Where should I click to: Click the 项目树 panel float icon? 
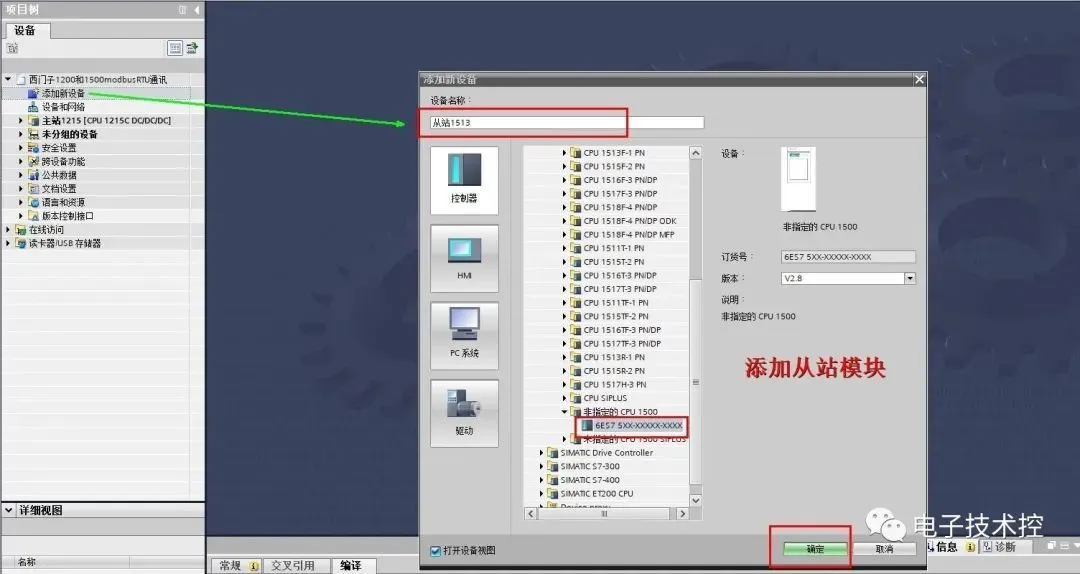click(183, 10)
